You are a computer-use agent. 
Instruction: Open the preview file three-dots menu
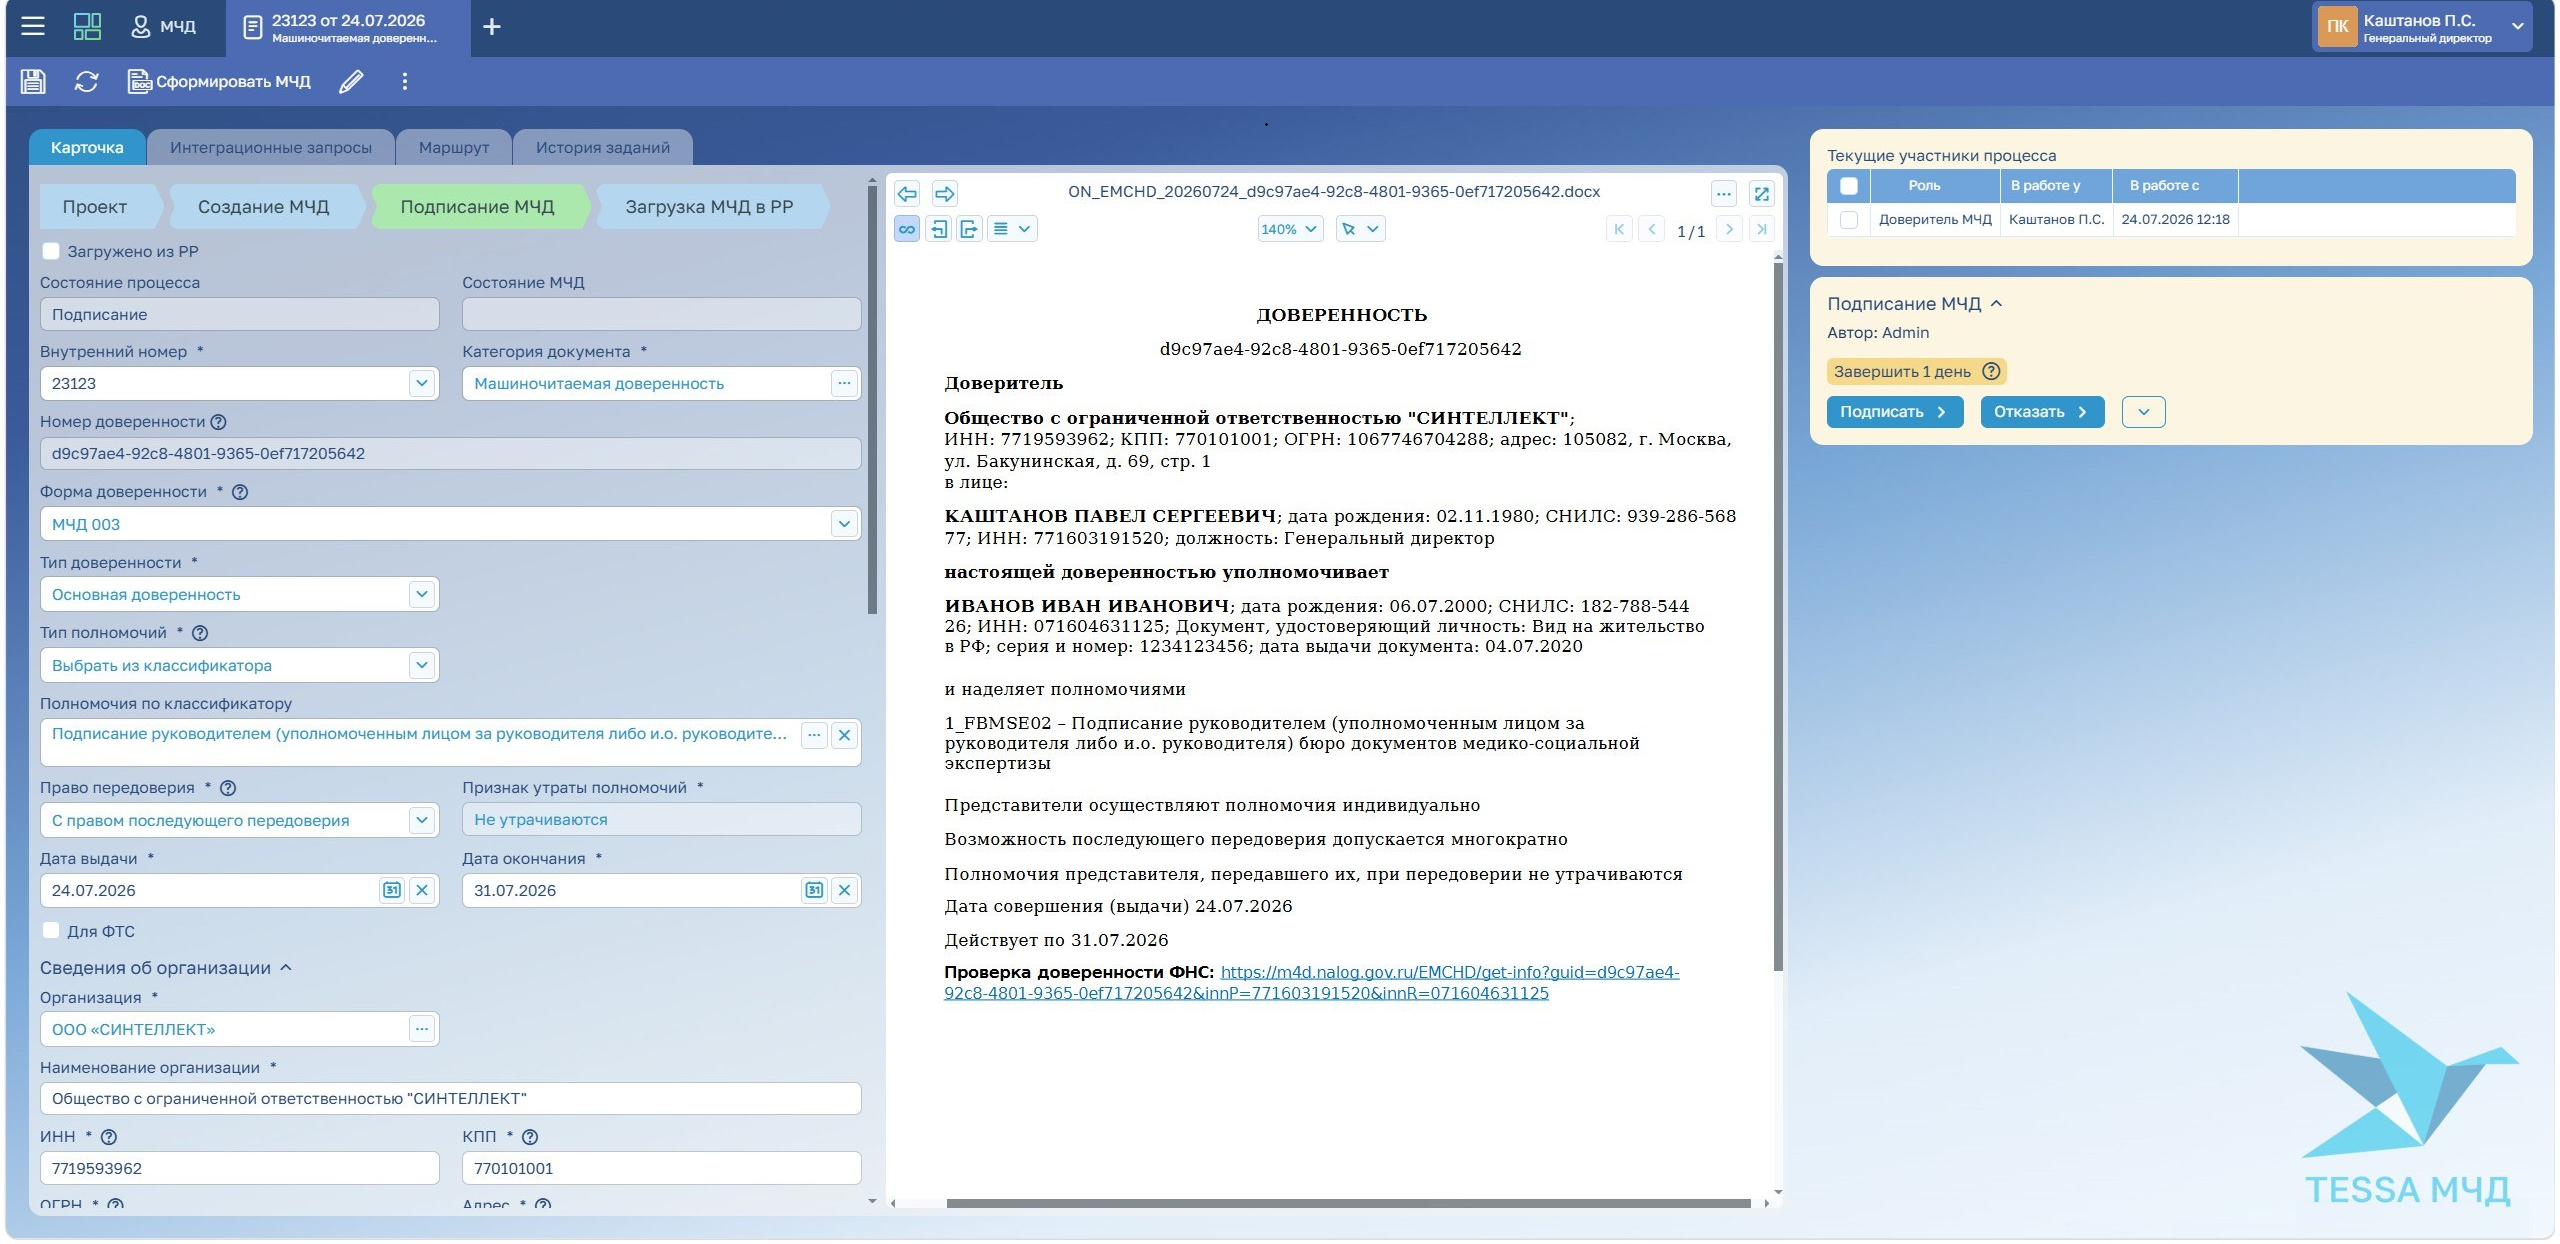pyautogui.click(x=1723, y=193)
